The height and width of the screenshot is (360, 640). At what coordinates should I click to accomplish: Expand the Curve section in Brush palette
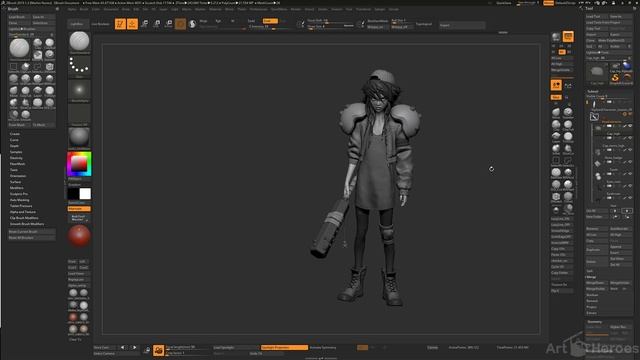(14, 140)
